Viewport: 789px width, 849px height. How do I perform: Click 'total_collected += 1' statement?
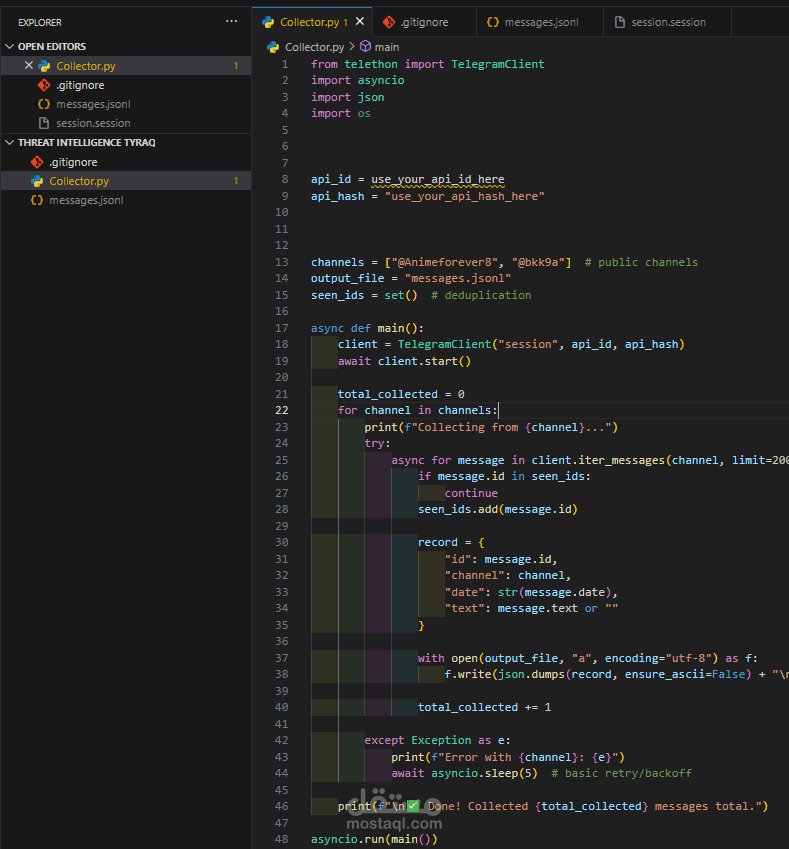[484, 707]
